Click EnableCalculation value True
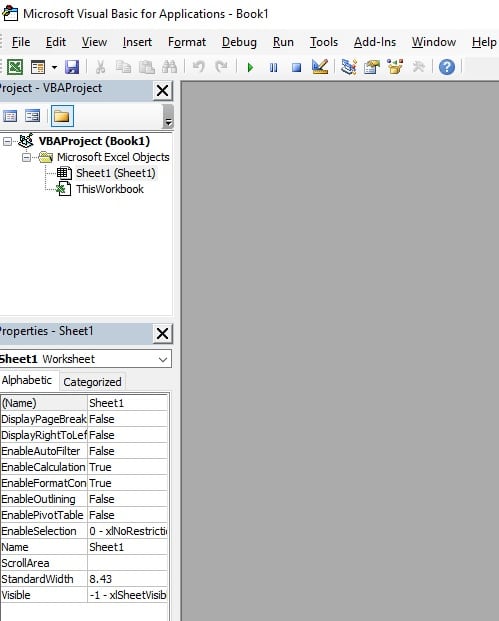This screenshot has height=621, width=499. coord(128,467)
